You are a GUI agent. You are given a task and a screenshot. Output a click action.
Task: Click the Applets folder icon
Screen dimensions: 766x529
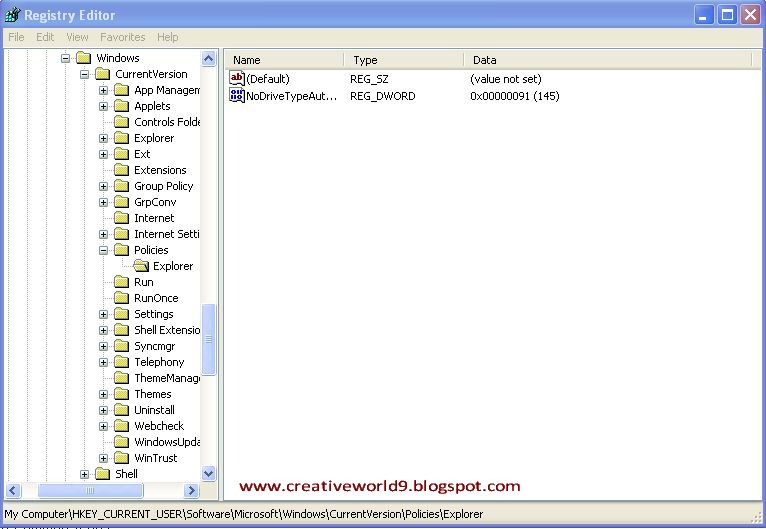[x=122, y=106]
